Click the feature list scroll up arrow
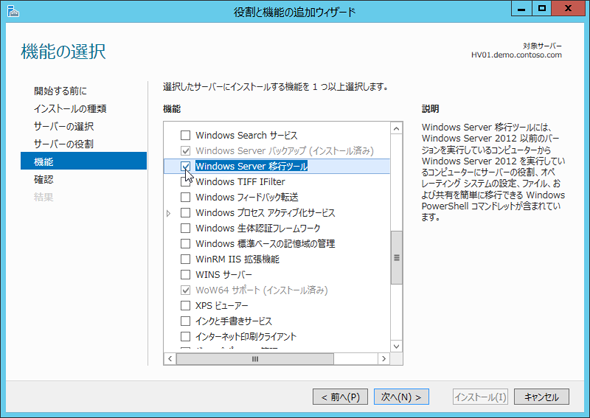590x418 pixels. tap(396, 129)
